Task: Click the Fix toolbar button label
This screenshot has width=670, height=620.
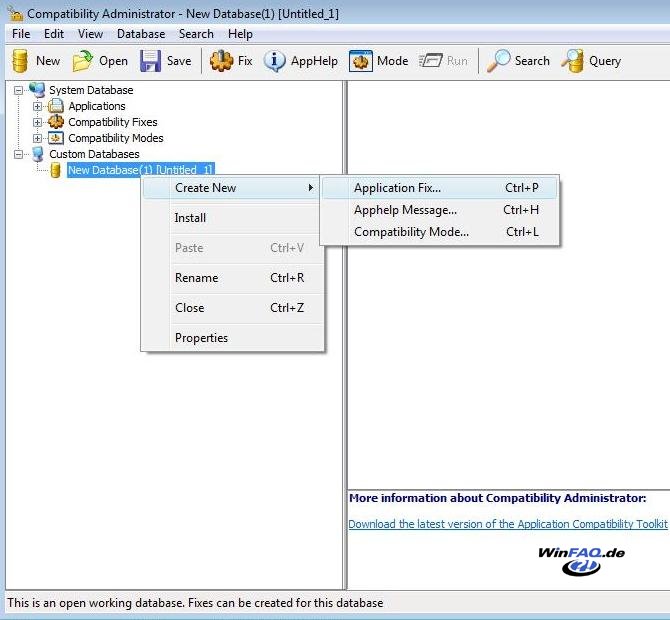Action: [245, 61]
